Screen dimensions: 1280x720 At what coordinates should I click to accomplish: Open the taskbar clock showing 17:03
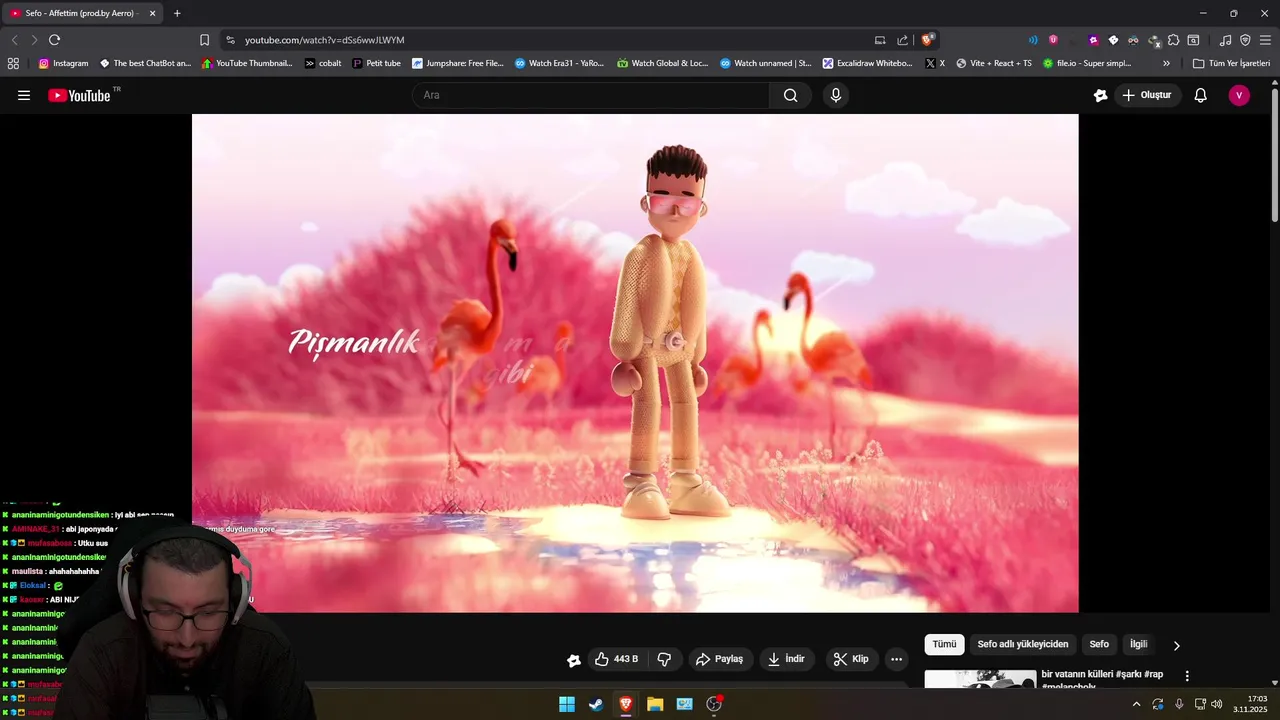pyautogui.click(x=1250, y=704)
